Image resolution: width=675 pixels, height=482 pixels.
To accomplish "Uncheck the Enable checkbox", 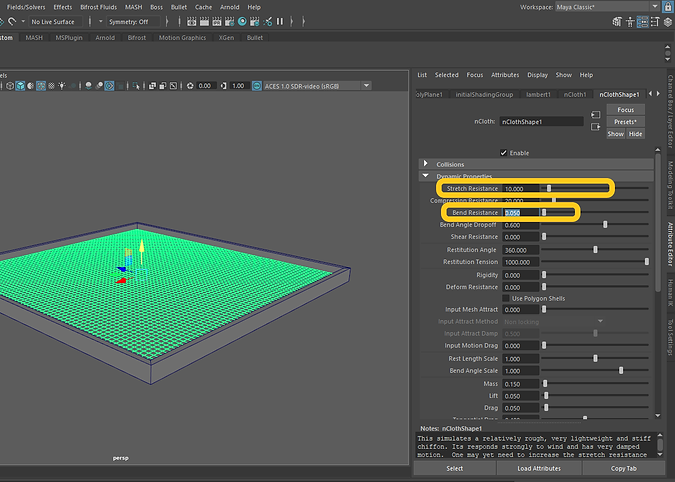I will [x=503, y=153].
